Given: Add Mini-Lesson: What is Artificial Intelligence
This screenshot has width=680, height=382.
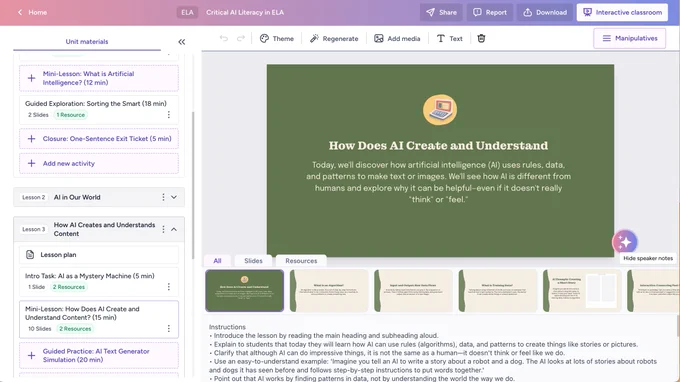Looking at the screenshot, I should point(99,78).
